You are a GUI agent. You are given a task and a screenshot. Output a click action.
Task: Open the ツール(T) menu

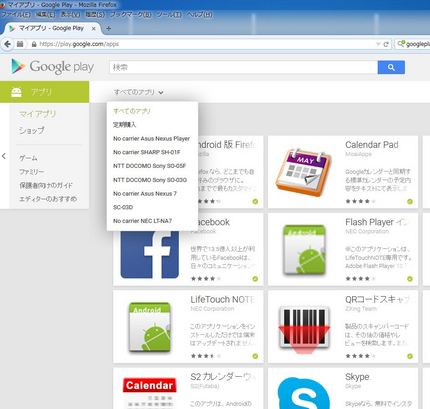coord(169,14)
